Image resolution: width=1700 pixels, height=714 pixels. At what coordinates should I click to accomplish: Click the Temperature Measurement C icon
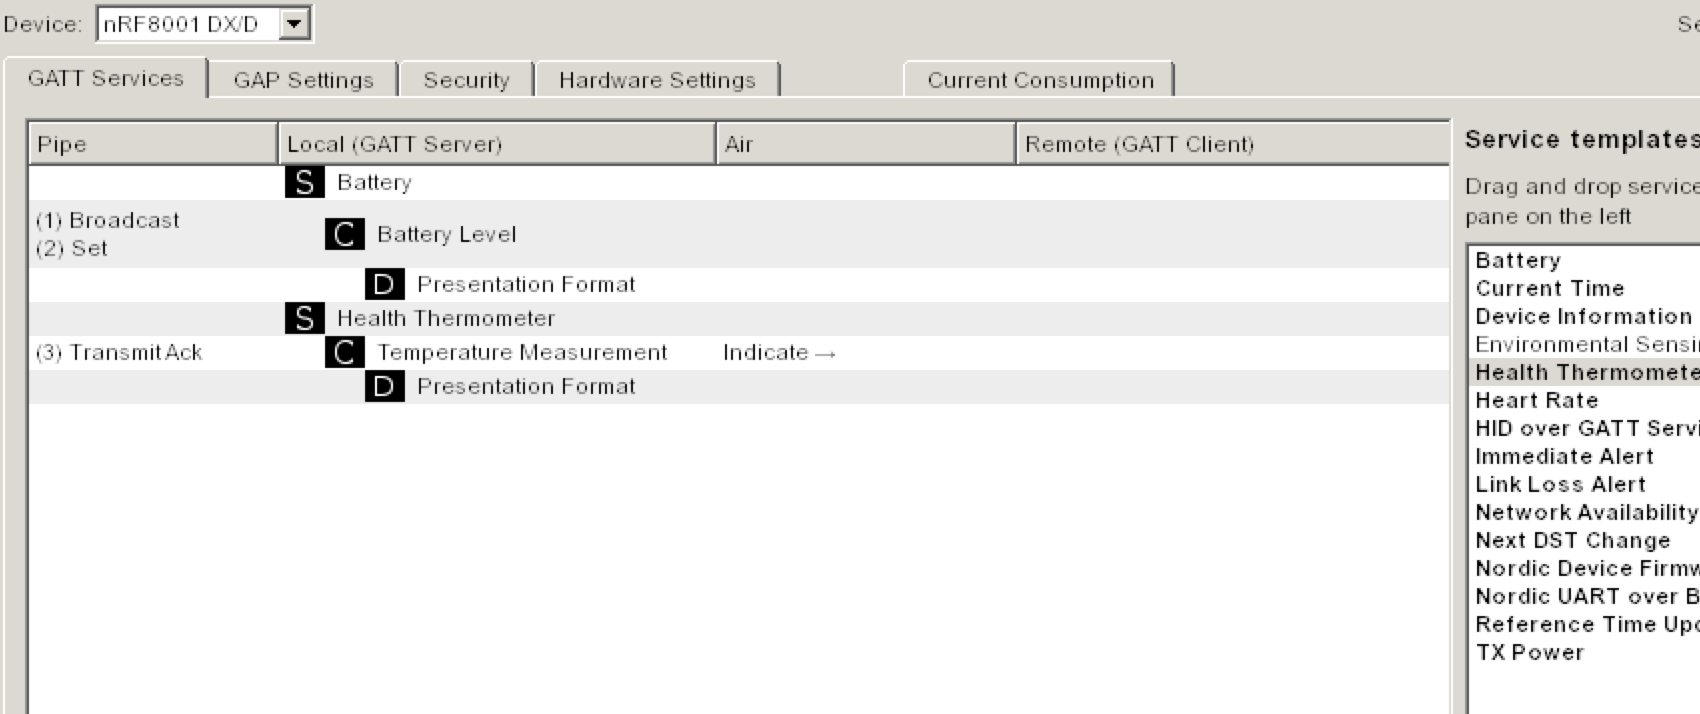(x=344, y=352)
